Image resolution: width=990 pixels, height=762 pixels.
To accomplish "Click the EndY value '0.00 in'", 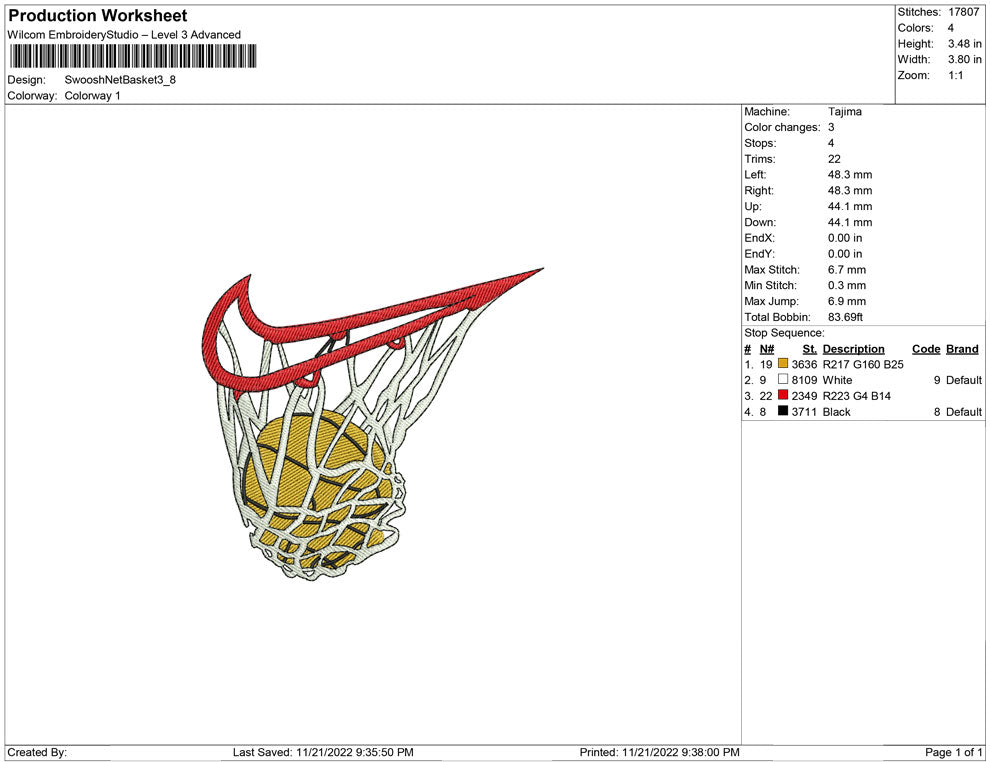I will [x=845, y=253].
